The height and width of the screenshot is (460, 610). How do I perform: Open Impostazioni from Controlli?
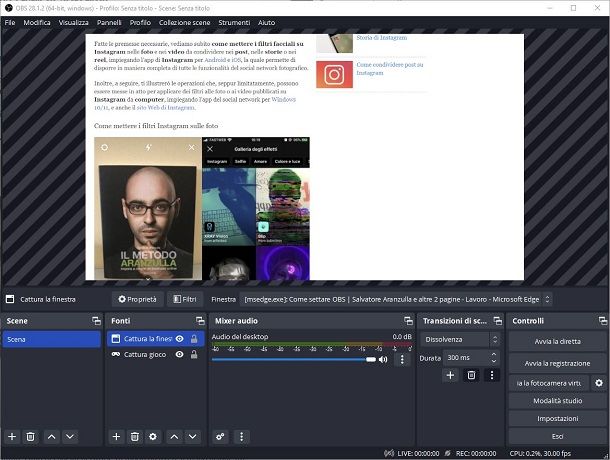(557, 418)
